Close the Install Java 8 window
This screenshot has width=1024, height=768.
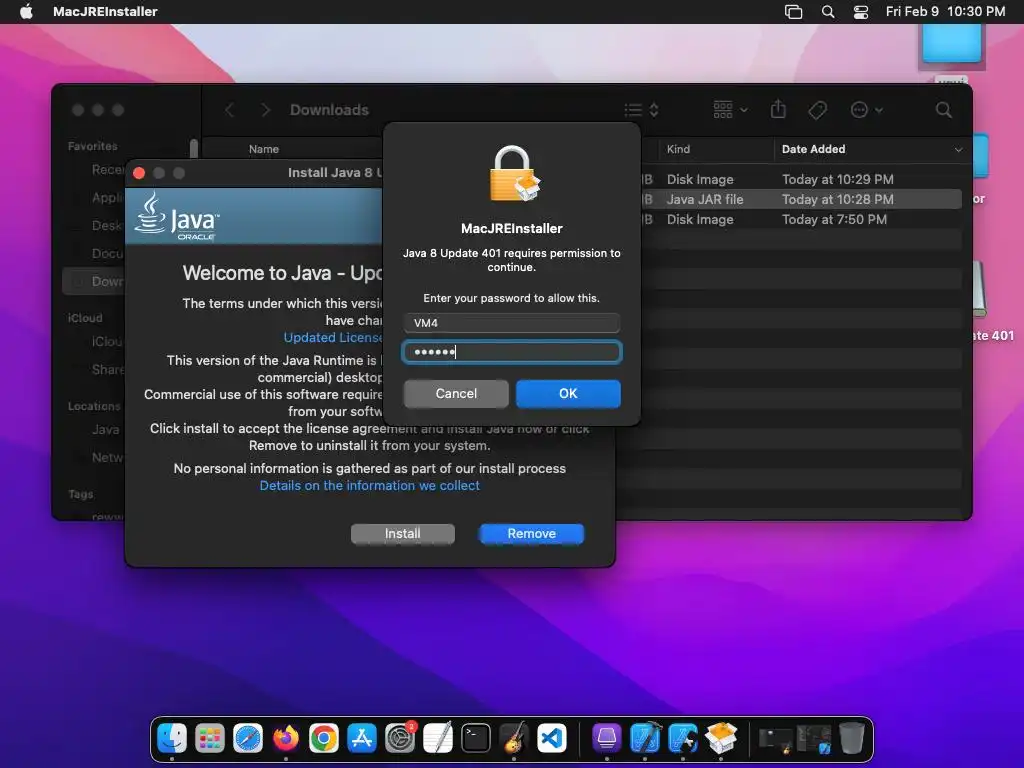[138, 172]
